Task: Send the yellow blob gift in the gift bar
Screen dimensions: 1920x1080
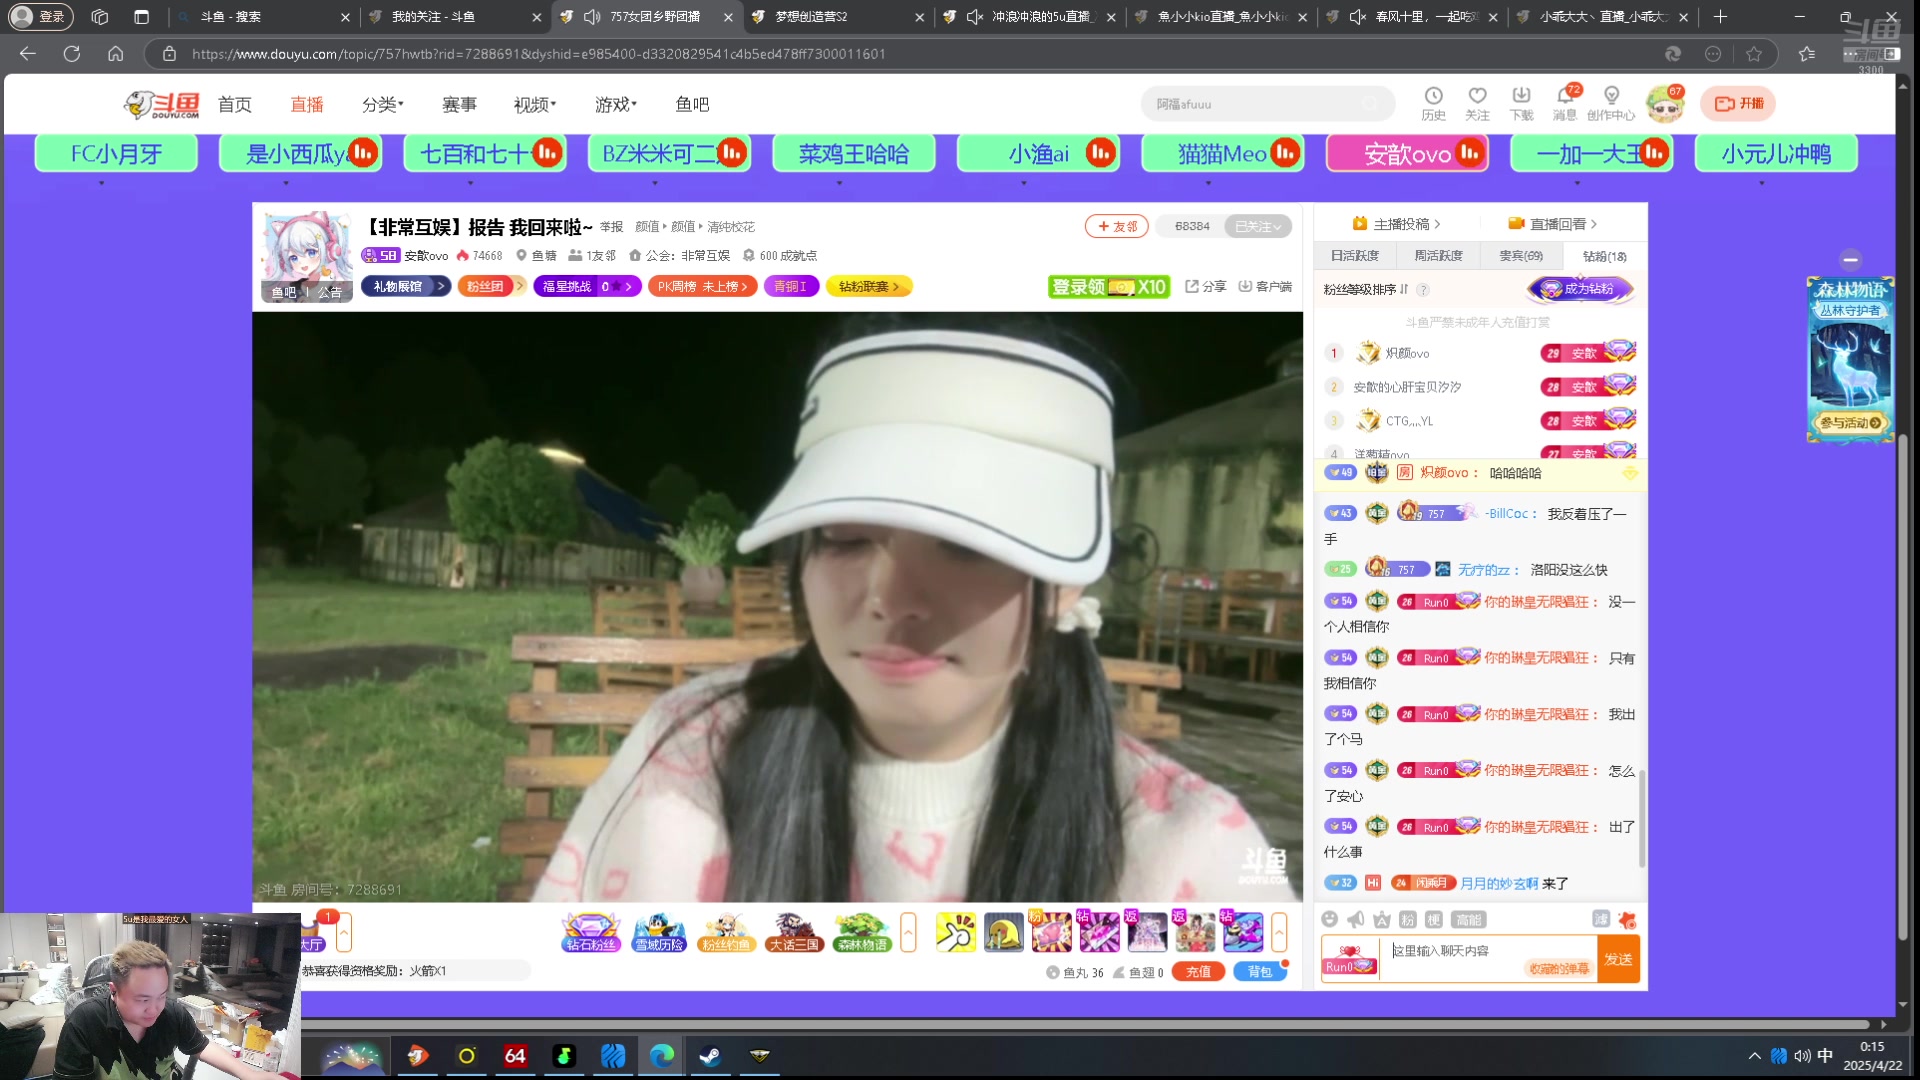Action: [x=1004, y=932]
